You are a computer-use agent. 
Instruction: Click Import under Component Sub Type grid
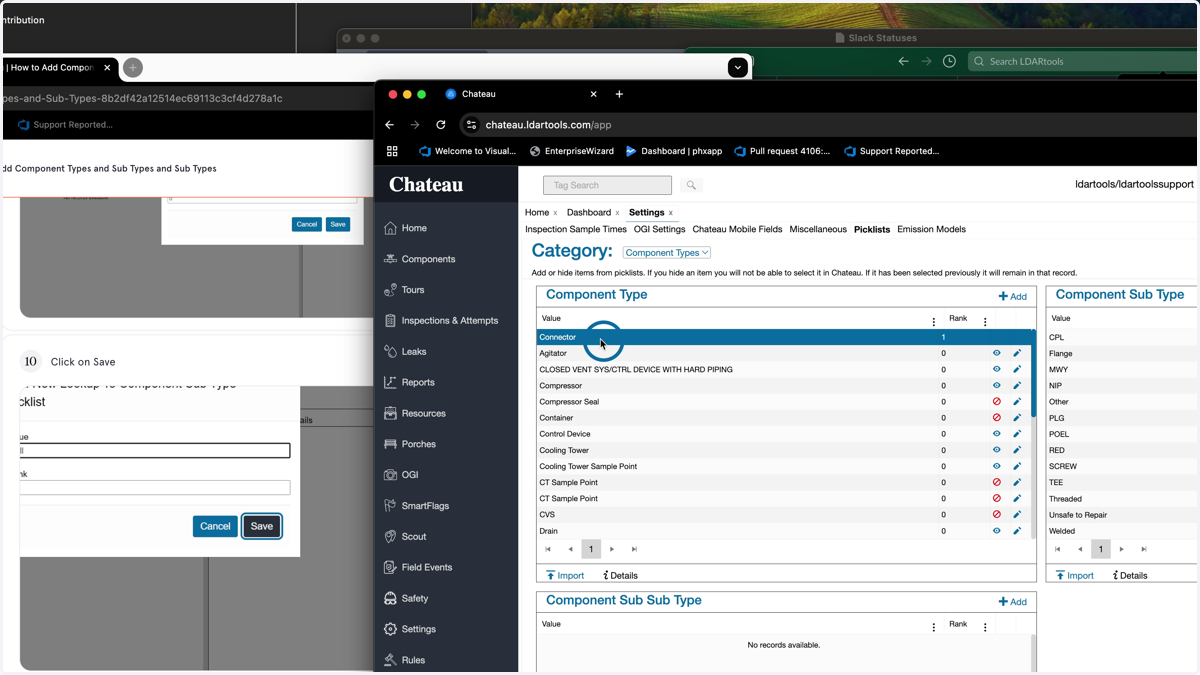[x=1074, y=575]
